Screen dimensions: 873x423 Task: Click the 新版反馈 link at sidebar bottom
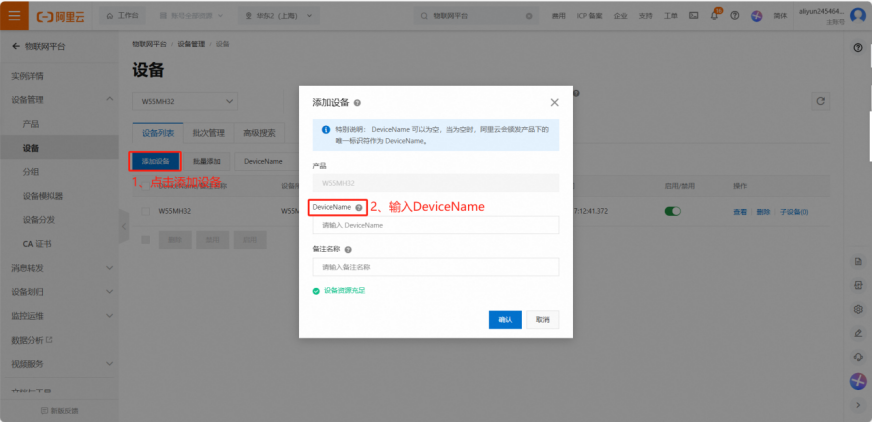point(60,411)
